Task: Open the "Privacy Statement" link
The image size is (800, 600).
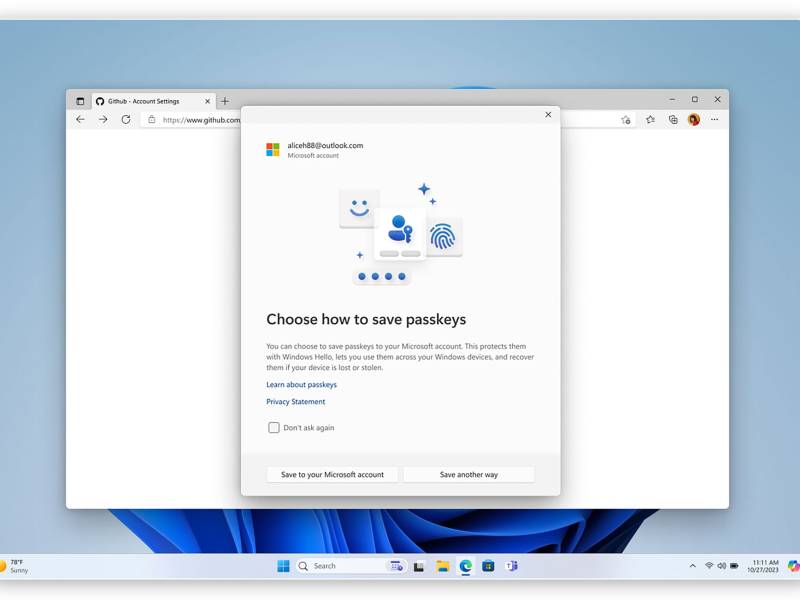Action: pos(295,402)
